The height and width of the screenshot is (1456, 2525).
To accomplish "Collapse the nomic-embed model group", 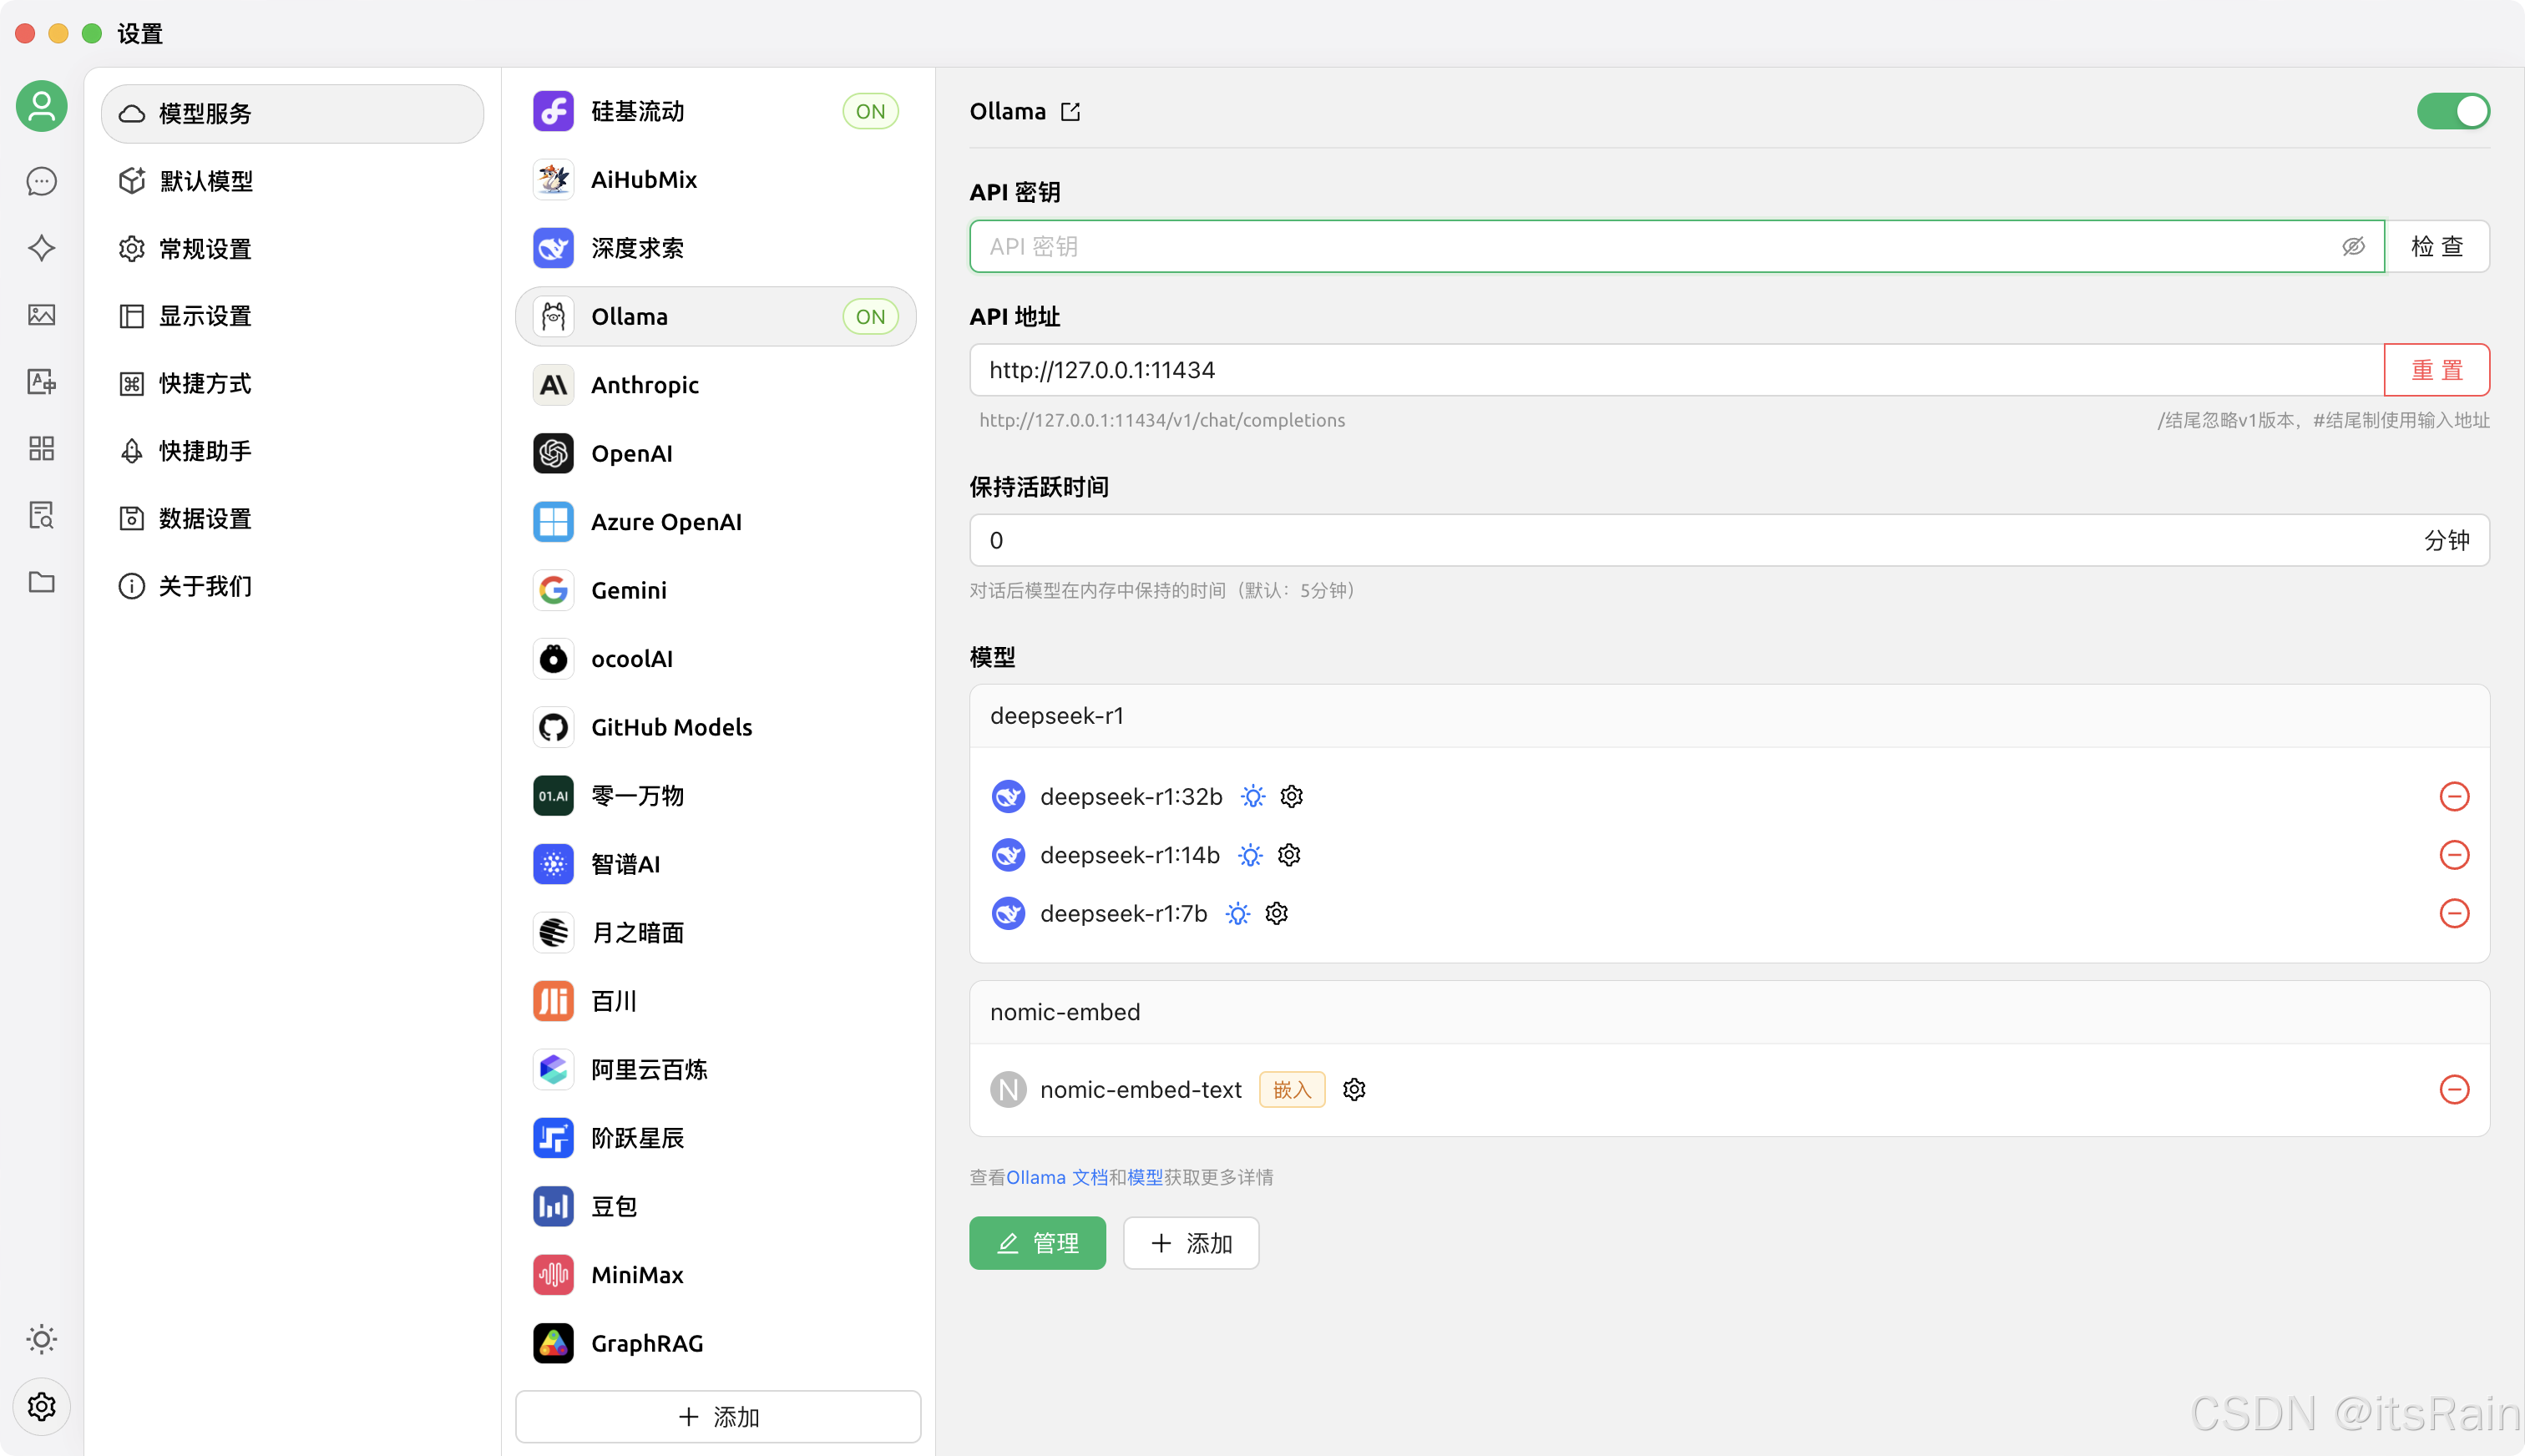I will pos(1729,1012).
